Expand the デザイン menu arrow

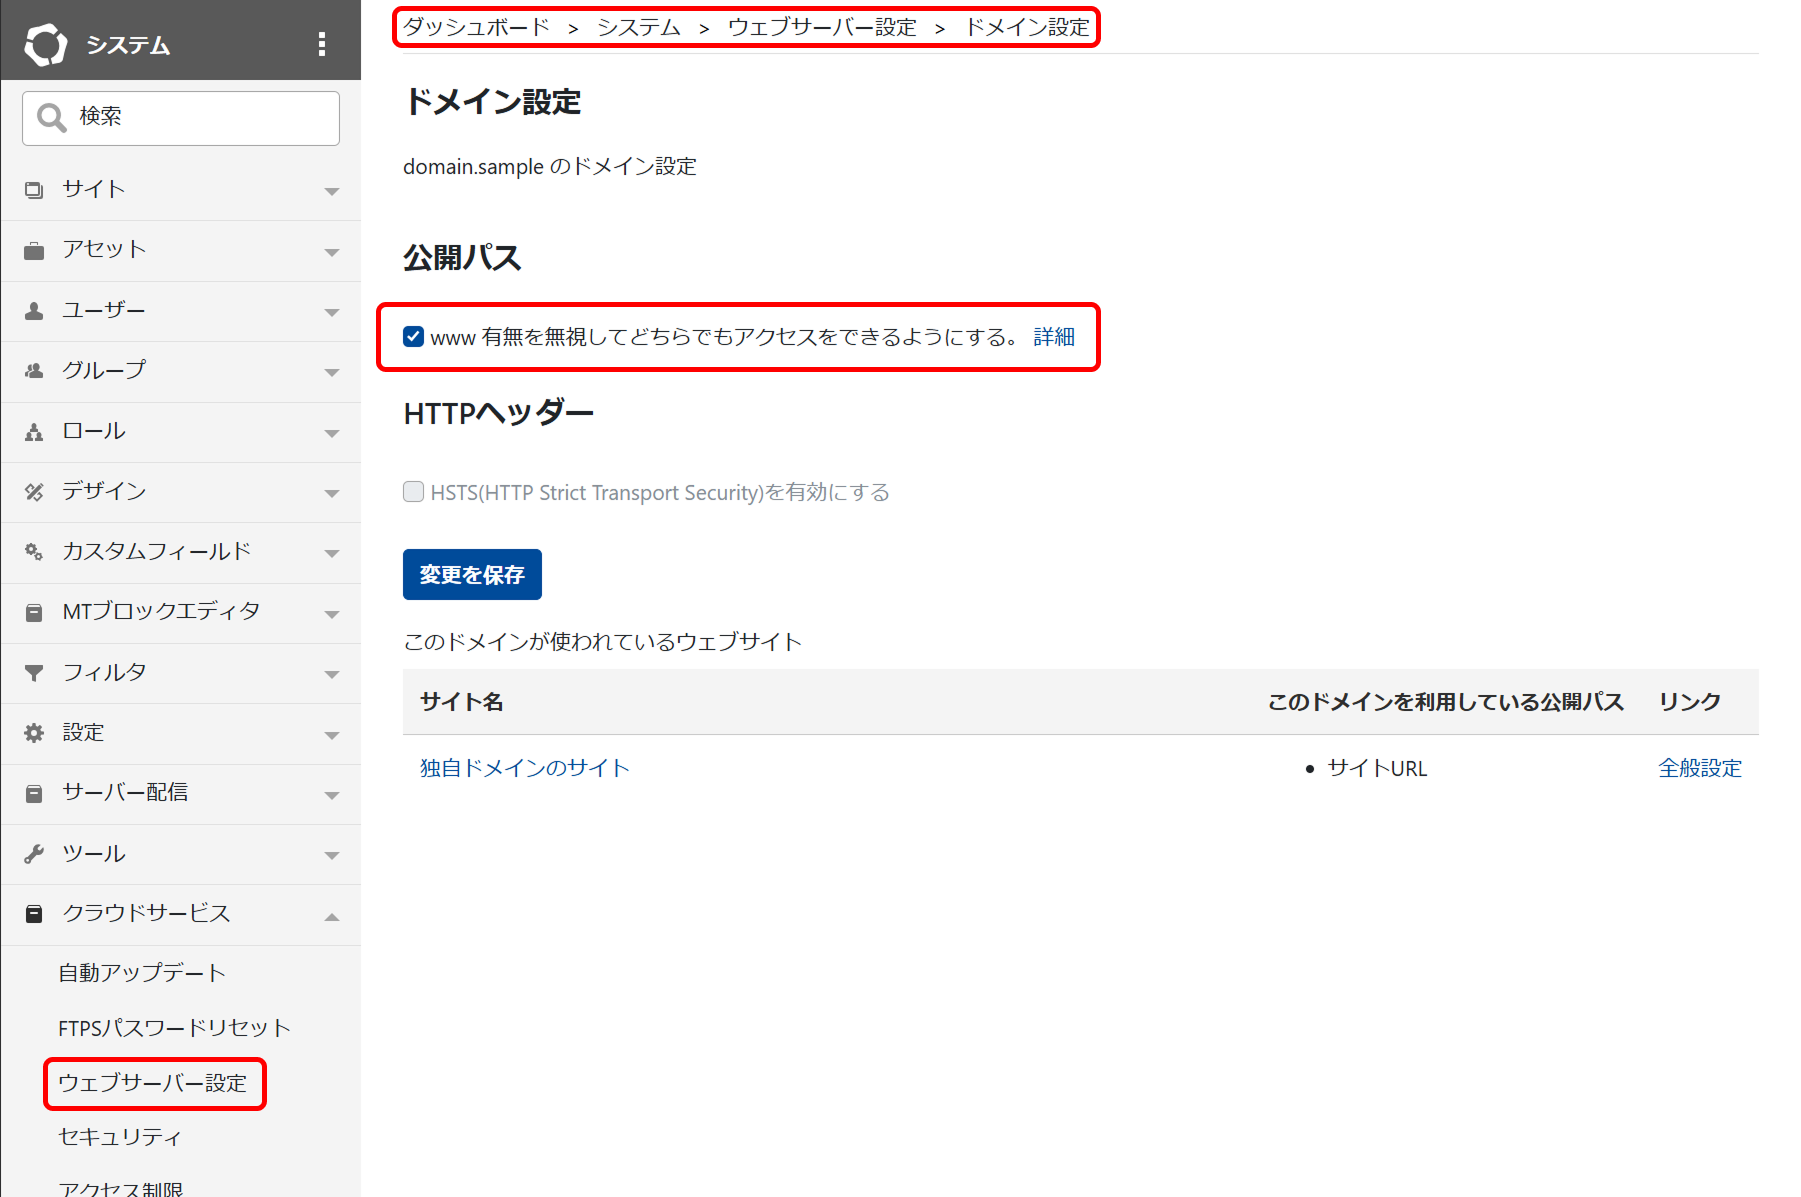point(332,493)
